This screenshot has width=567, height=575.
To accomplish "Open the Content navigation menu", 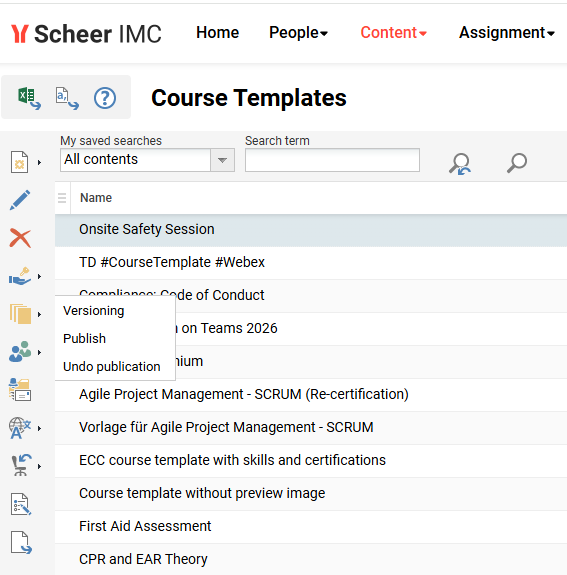I will [x=393, y=33].
